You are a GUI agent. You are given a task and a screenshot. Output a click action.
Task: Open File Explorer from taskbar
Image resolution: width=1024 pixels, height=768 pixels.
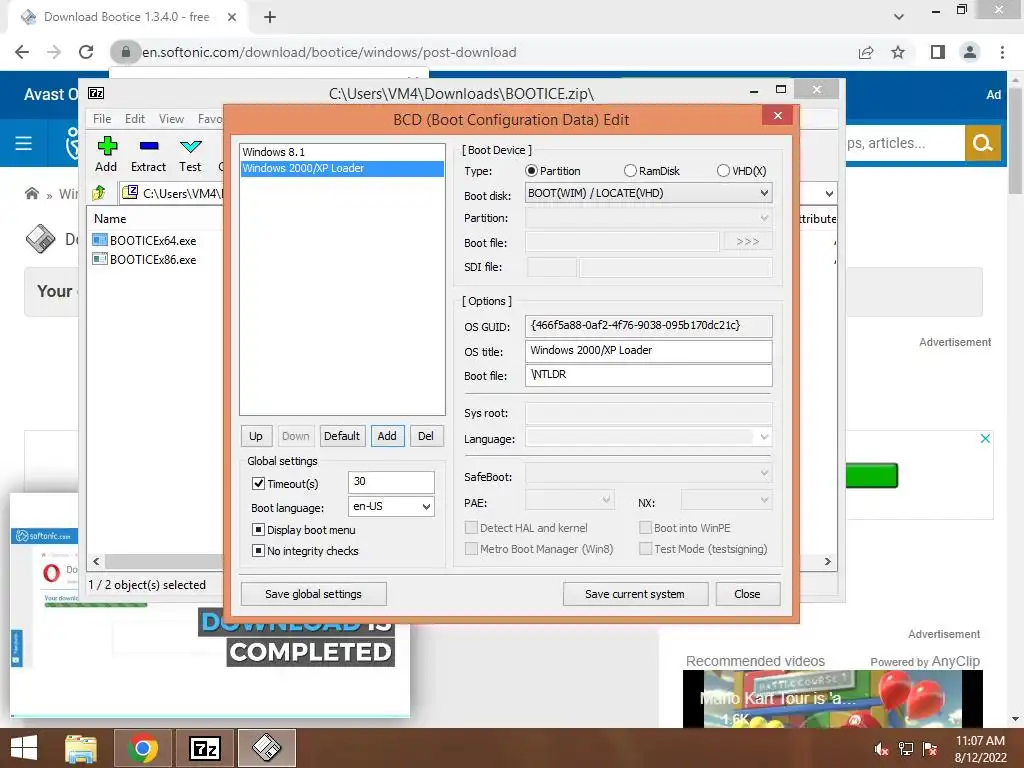(x=81, y=748)
